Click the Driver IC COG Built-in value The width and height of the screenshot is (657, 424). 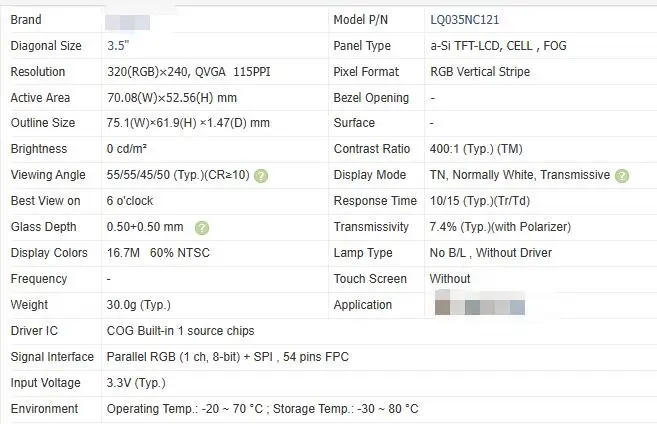click(x=180, y=331)
